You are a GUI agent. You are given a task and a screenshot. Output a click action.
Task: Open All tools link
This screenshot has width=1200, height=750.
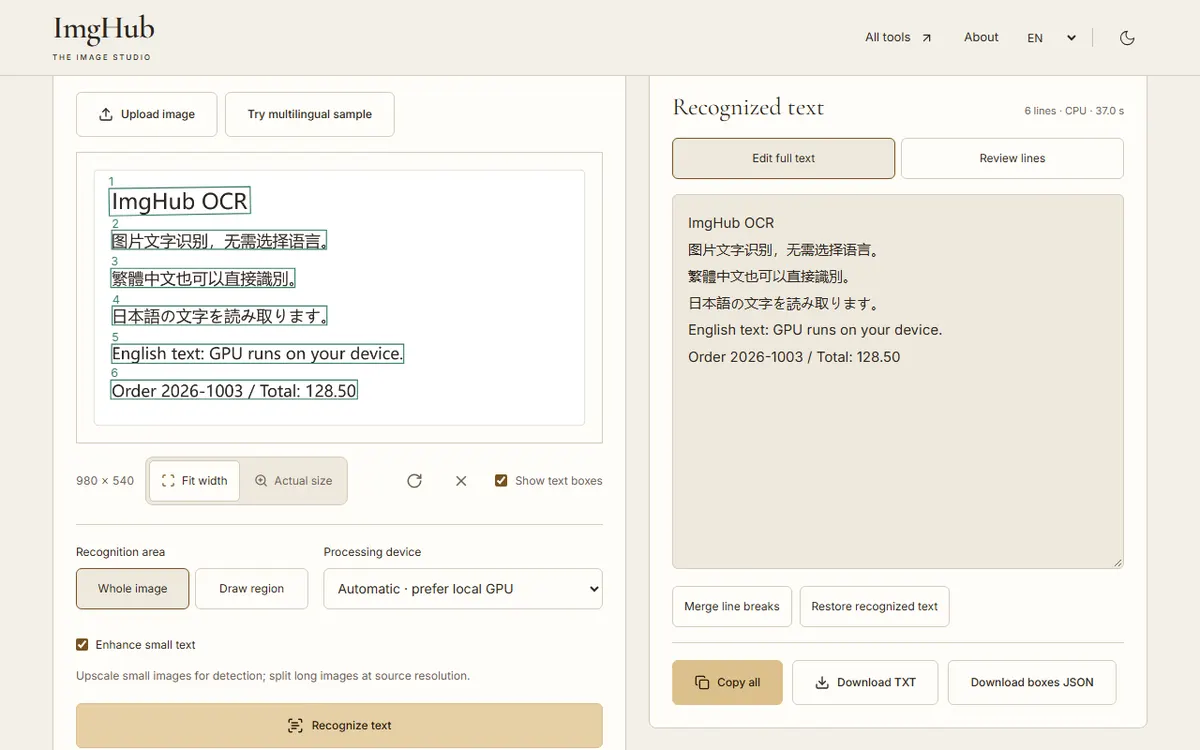click(898, 37)
